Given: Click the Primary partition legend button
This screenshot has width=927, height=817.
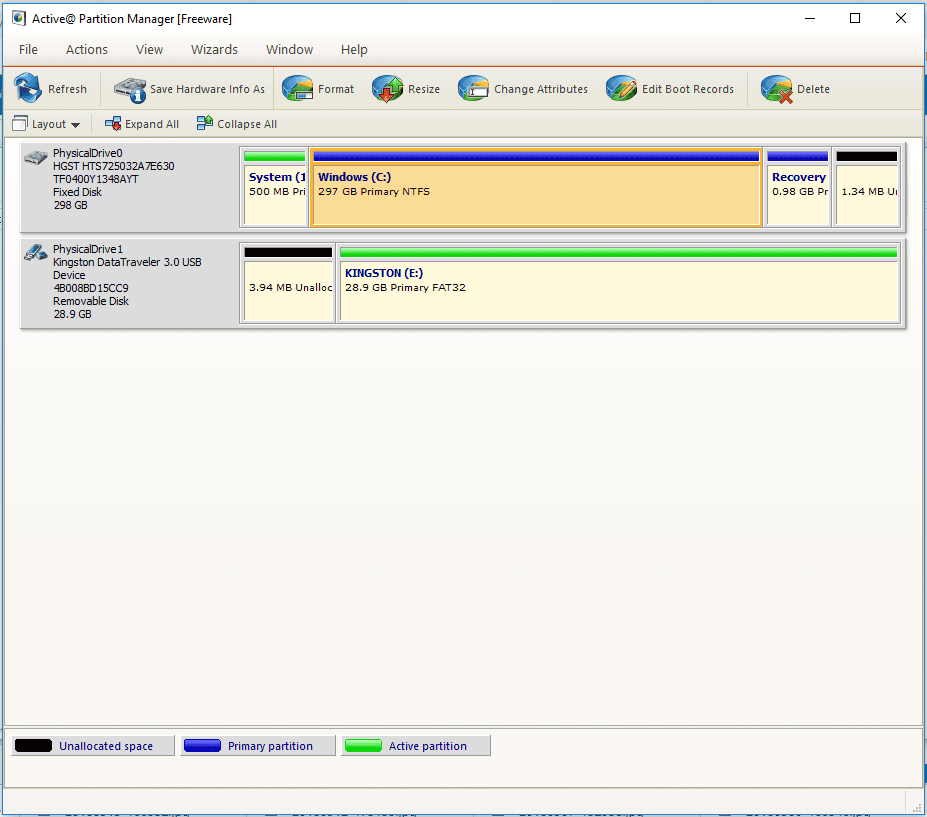Looking at the screenshot, I should 256,746.
